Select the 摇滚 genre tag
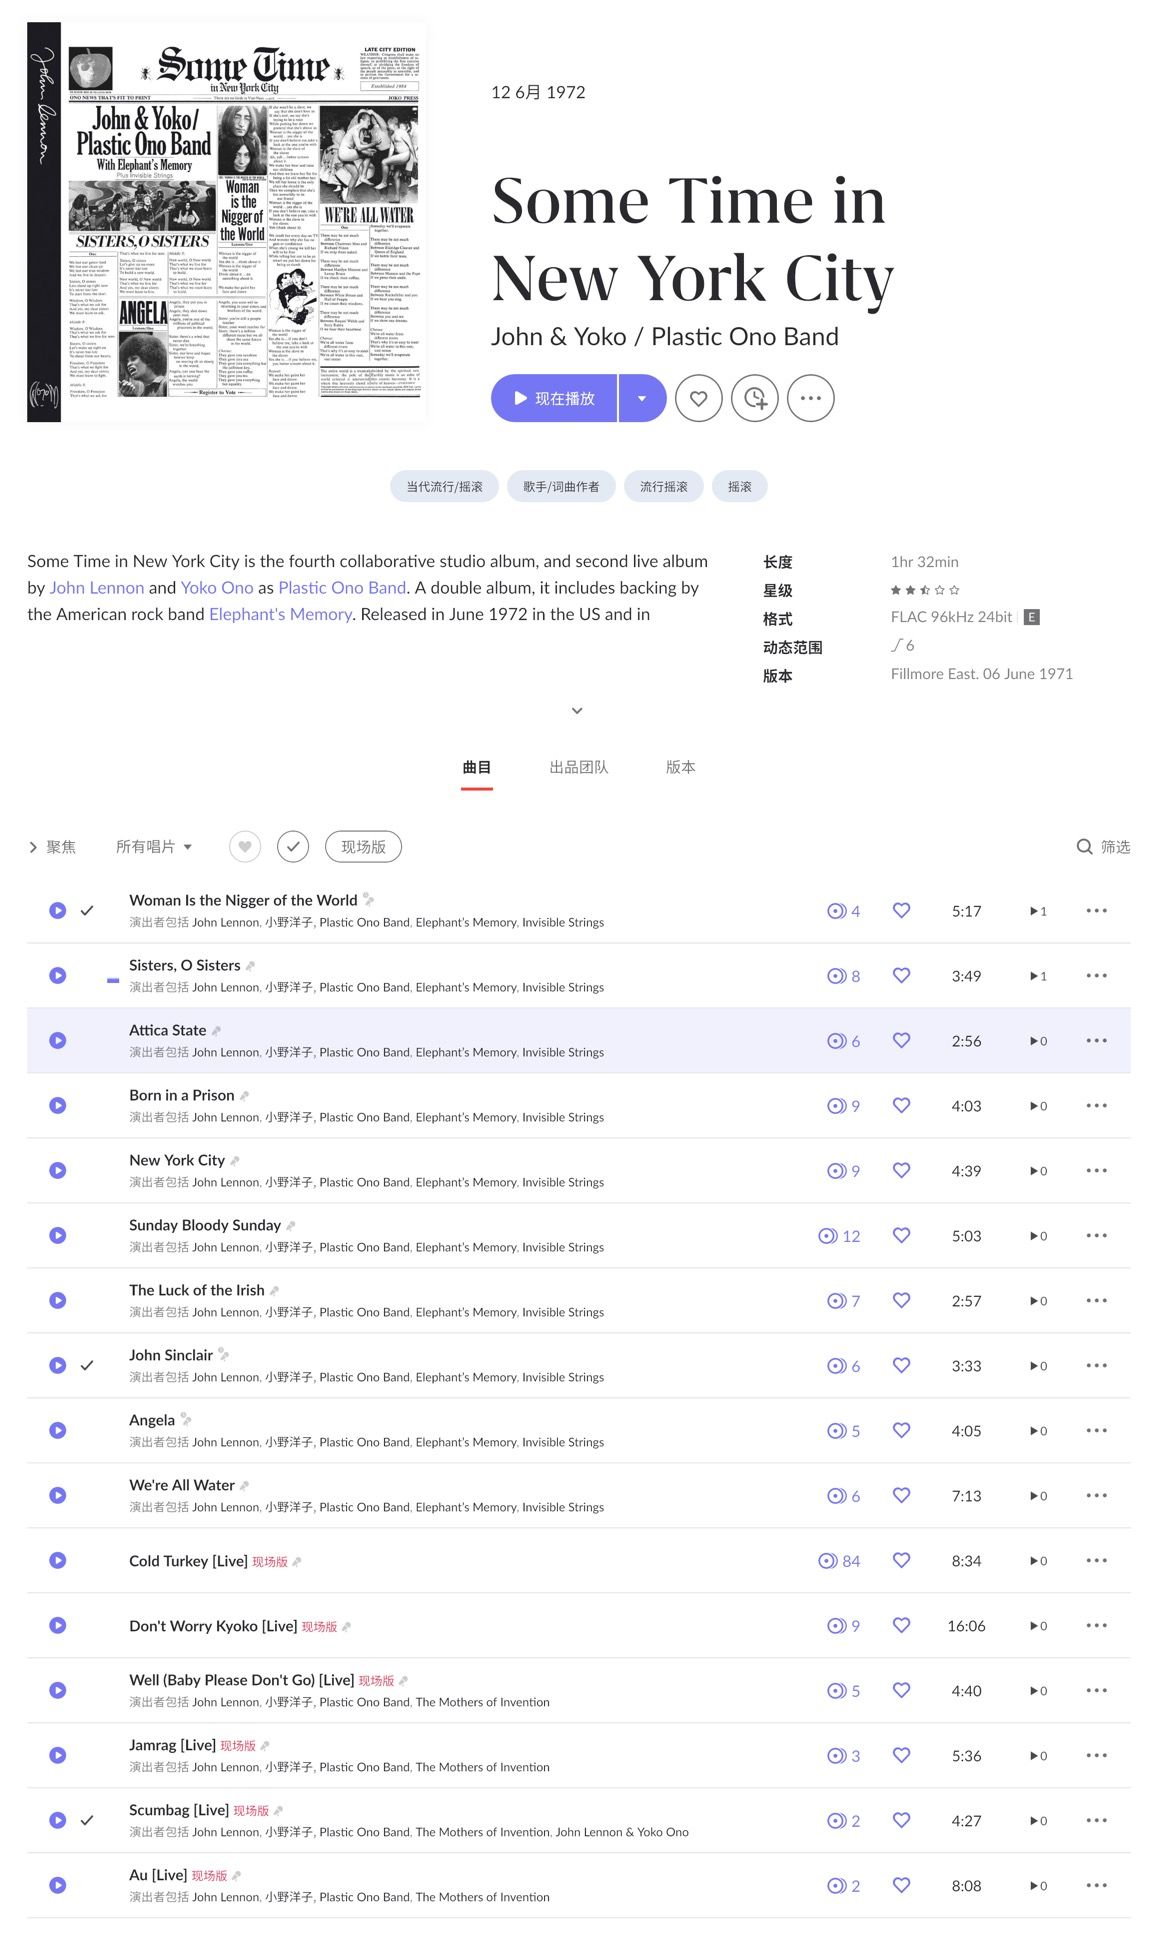1151x1943 pixels. click(x=740, y=486)
